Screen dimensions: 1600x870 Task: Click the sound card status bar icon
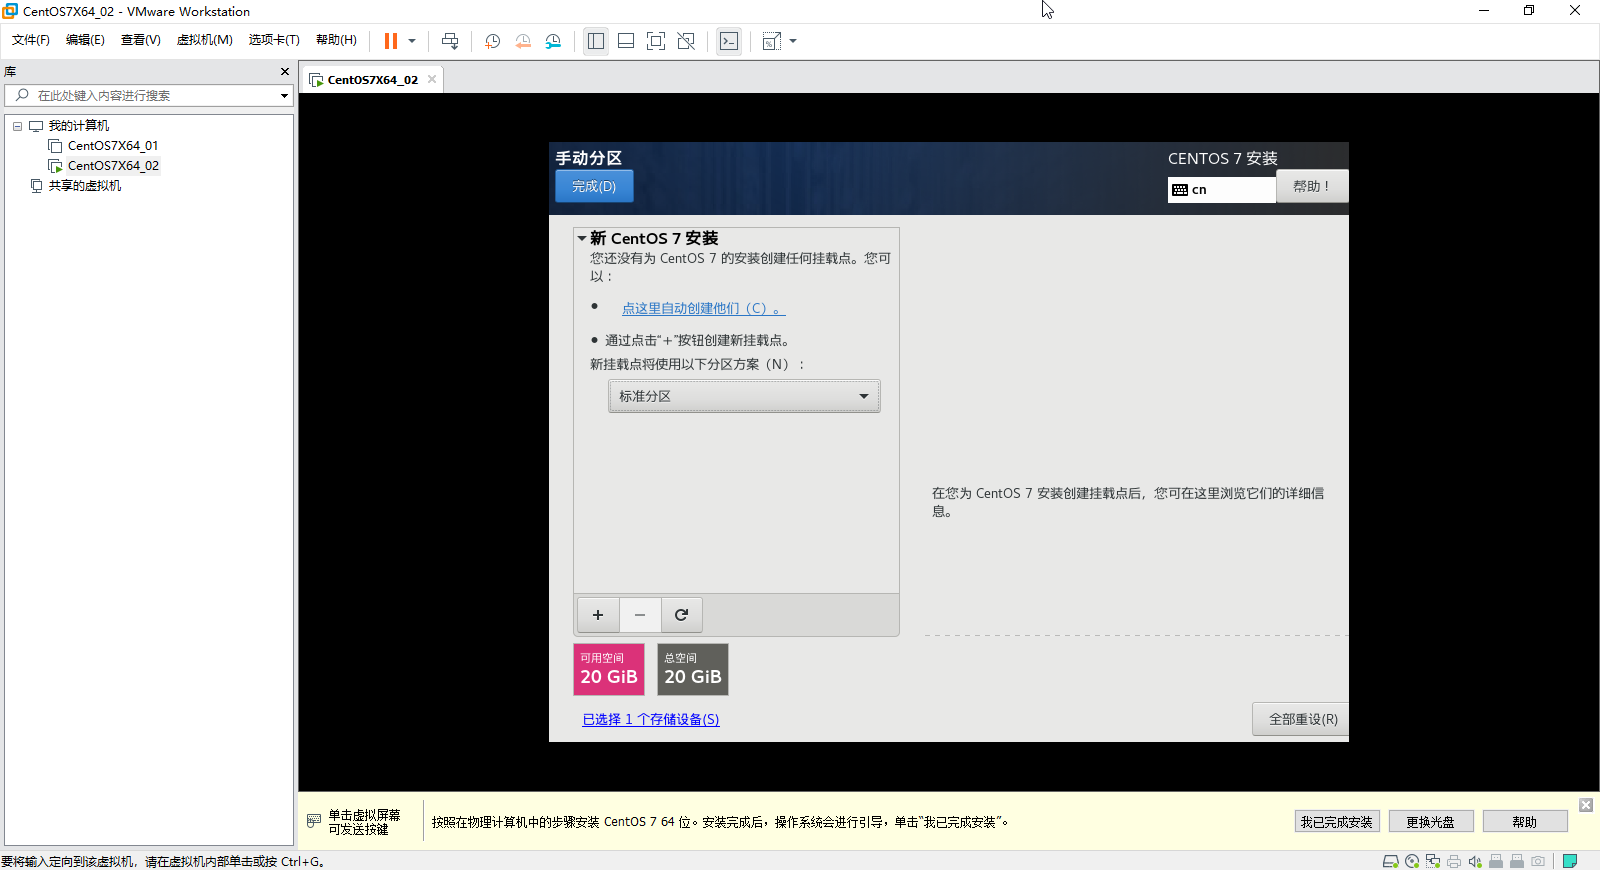click(1475, 861)
